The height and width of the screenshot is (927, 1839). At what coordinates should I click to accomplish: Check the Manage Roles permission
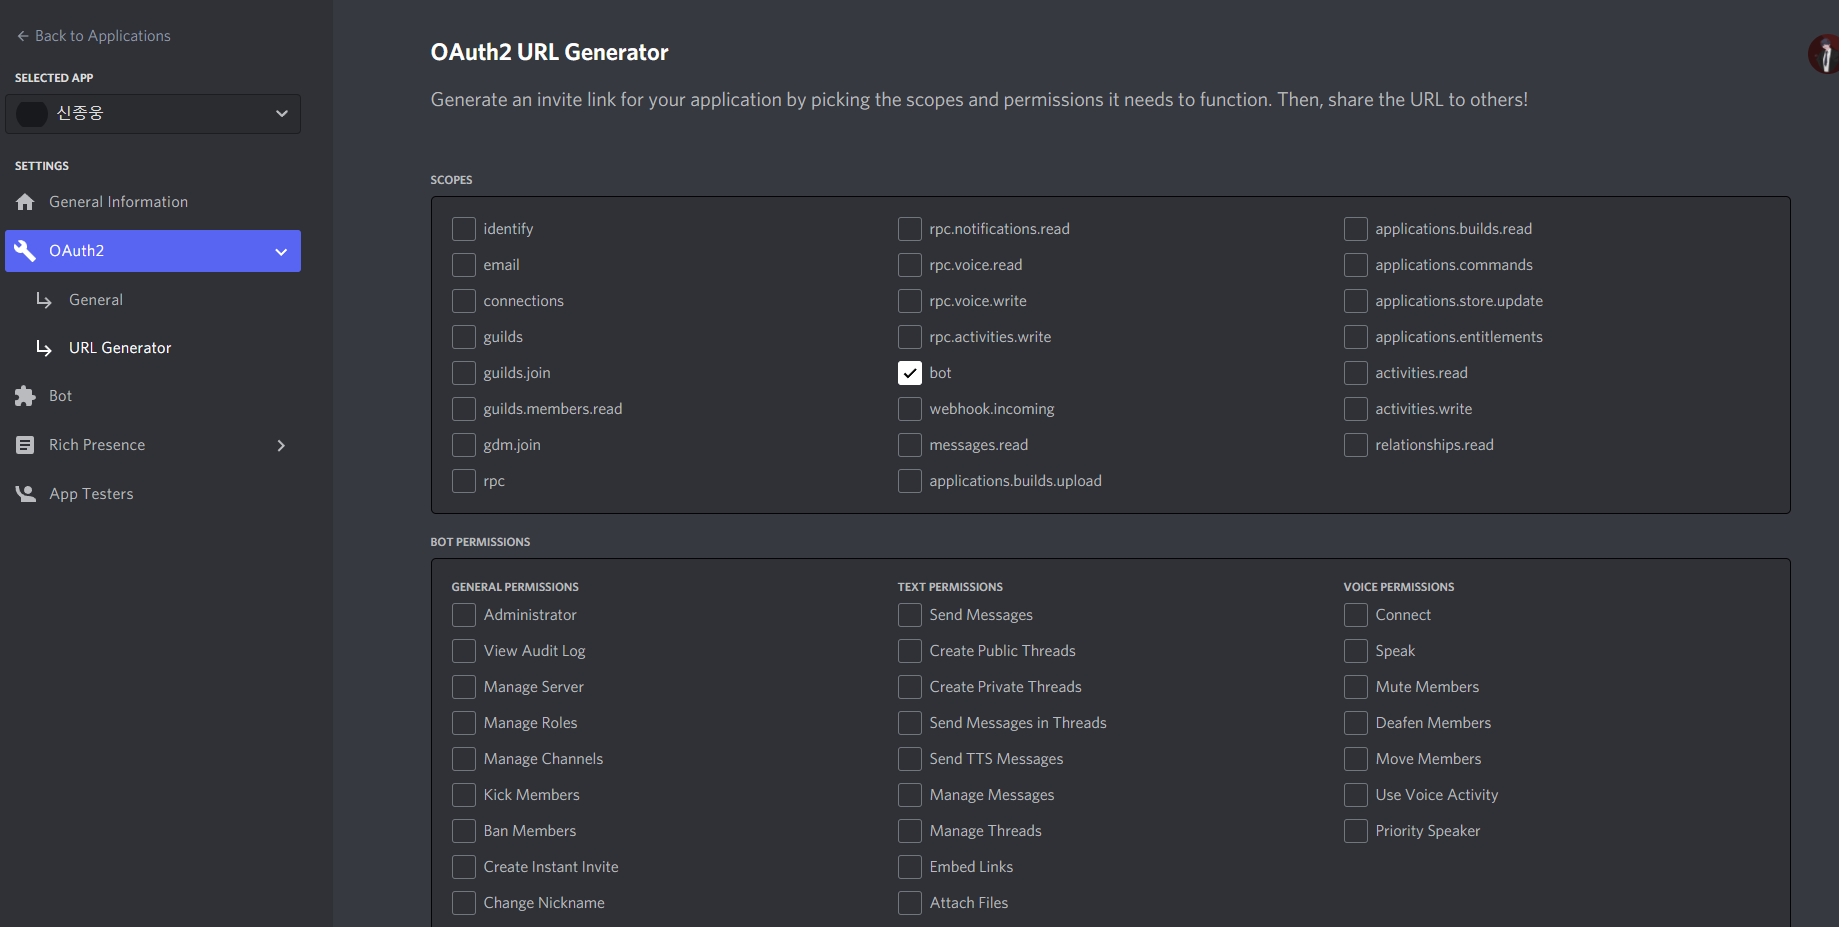point(464,723)
